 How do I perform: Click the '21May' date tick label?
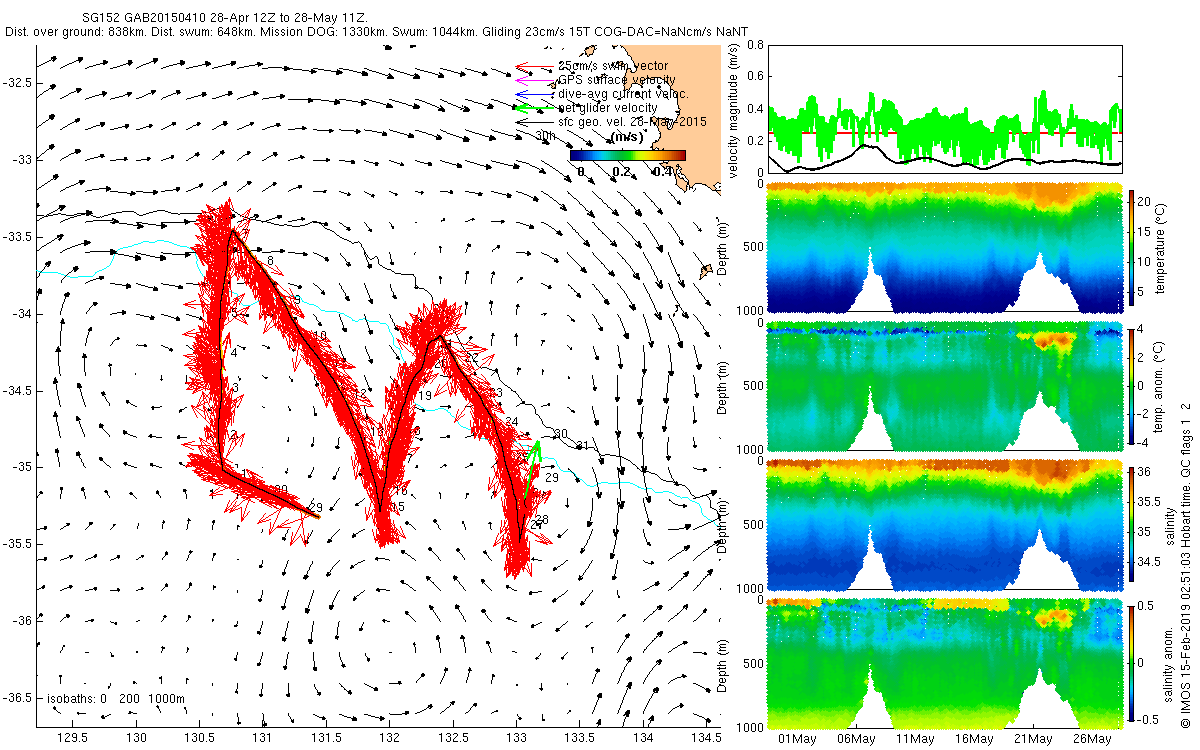pos(1033,739)
